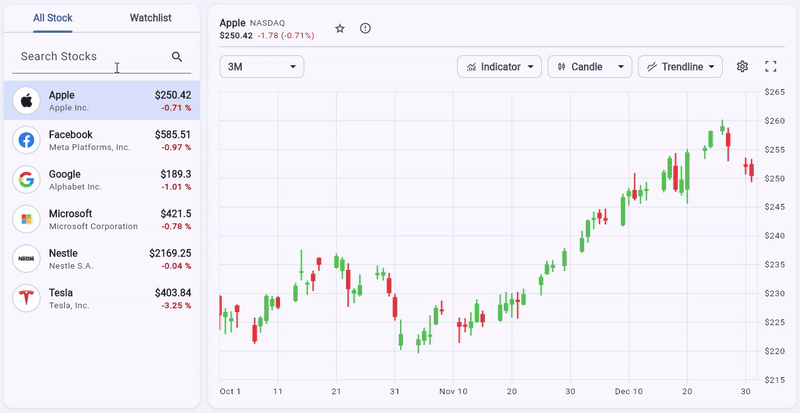
Task: Click the Nestle S.A. subtitle
Action: [71, 266]
